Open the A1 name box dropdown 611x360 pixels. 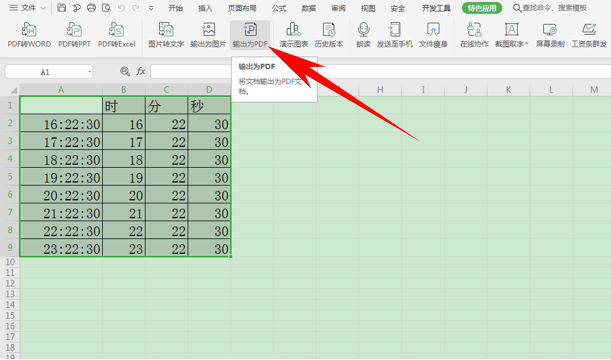point(90,72)
